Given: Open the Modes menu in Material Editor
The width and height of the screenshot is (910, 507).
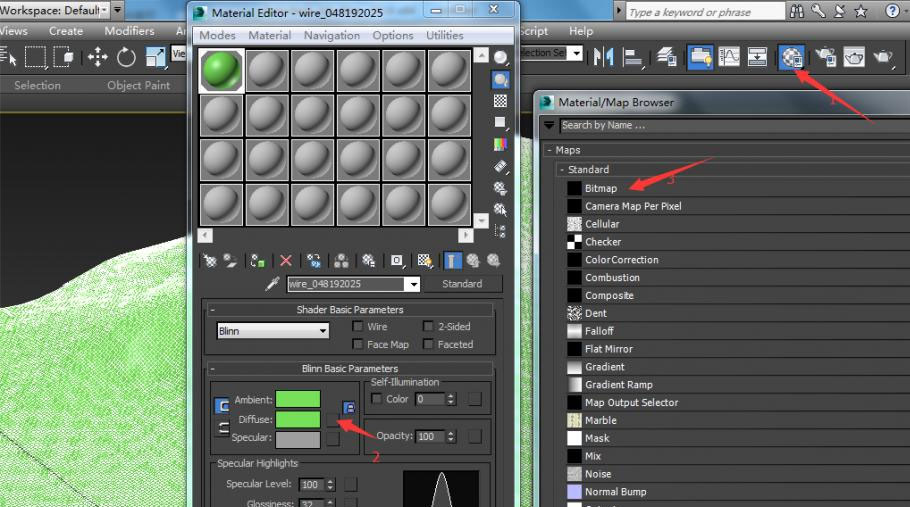Looking at the screenshot, I should [217, 35].
